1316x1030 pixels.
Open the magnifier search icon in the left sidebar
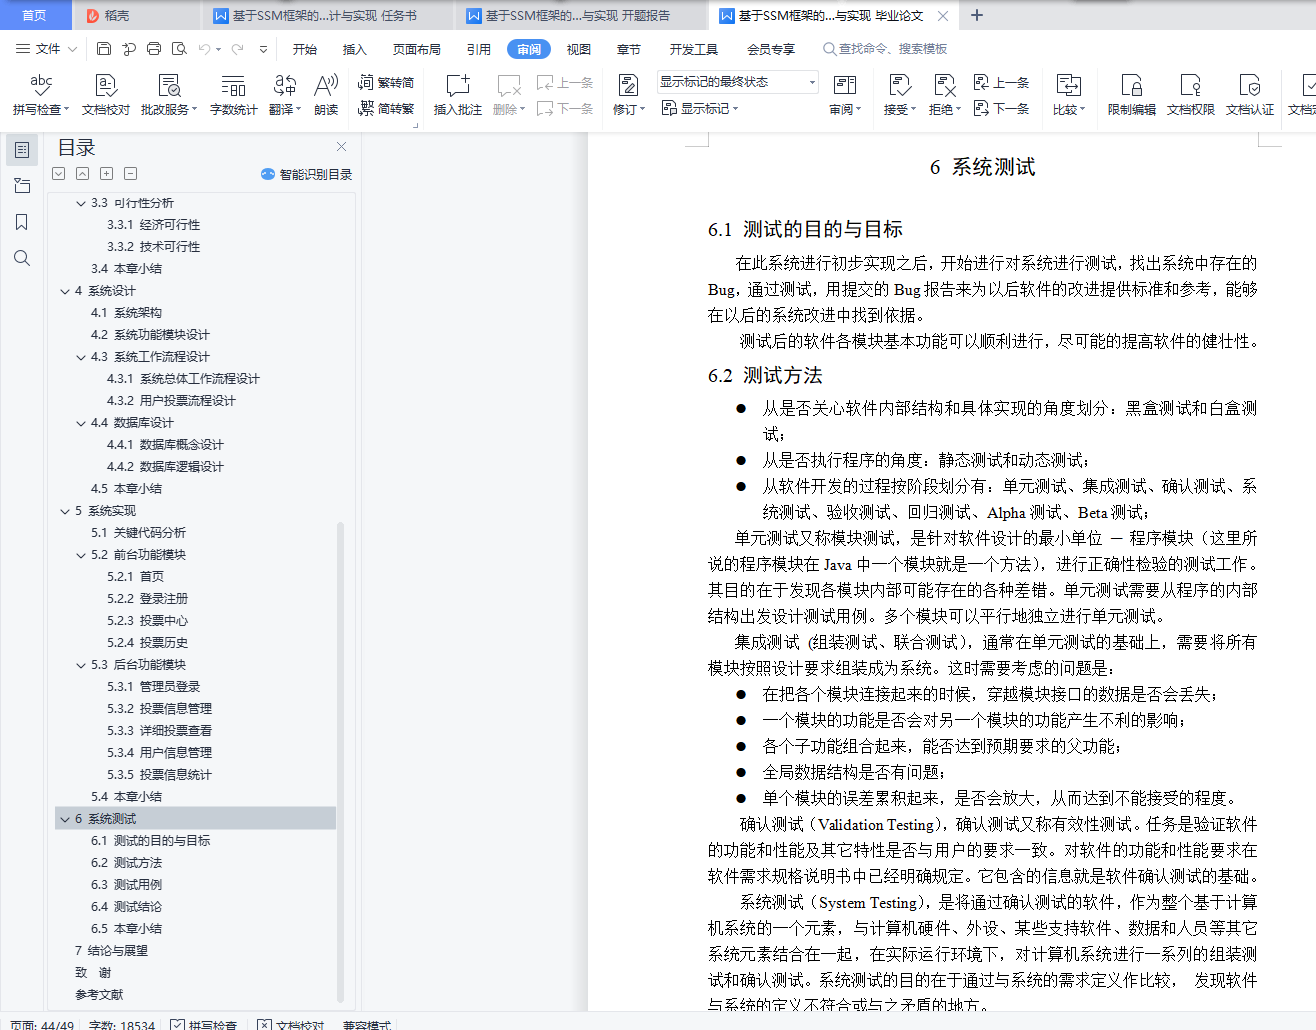pyautogui.click(x=22, y=258)
